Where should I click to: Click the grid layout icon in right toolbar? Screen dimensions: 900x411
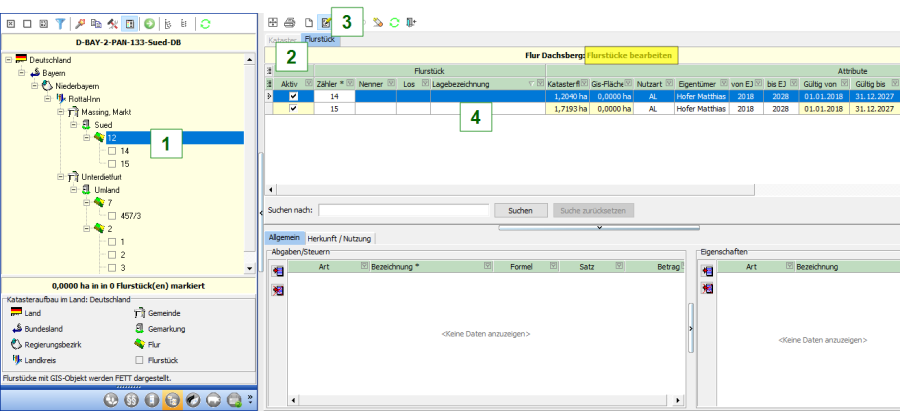point(273,22)
